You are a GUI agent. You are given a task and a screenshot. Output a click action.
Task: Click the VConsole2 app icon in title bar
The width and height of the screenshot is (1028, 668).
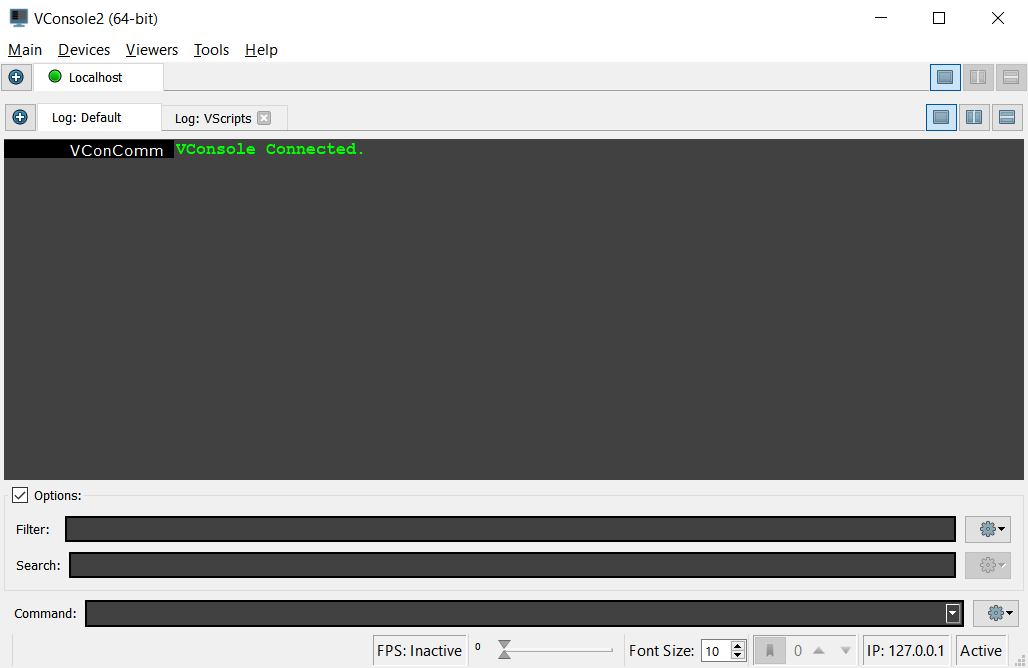18,18
